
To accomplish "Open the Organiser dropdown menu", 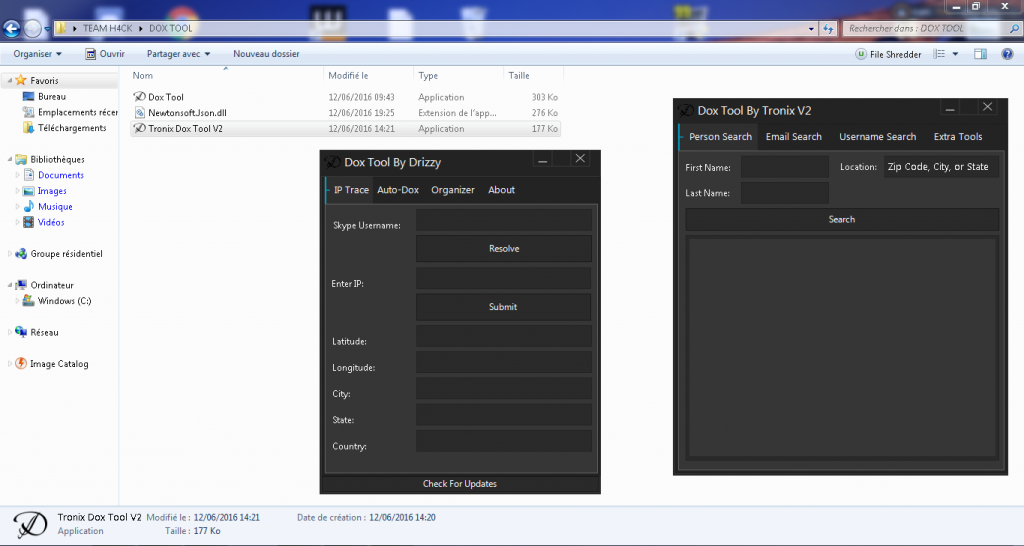I will click(37, 54).
